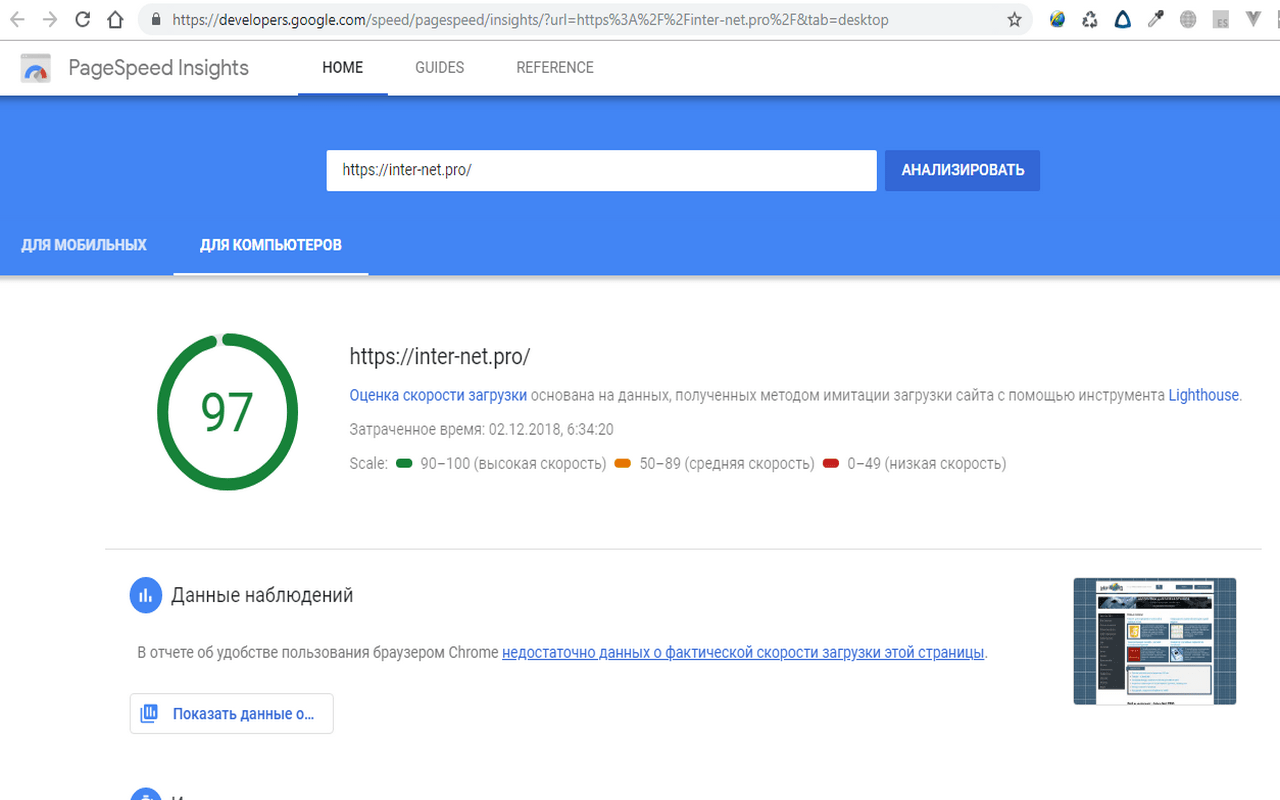Open the GUIDES tab

click(440, 68)
